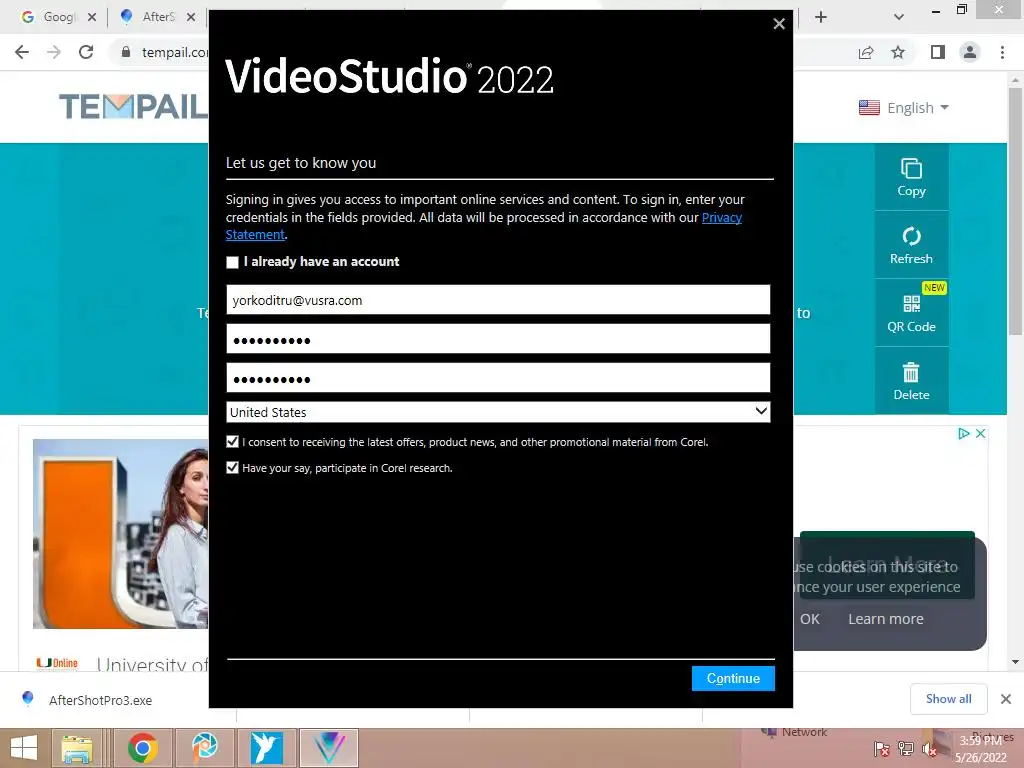Open the United States country dropdown
The height and width of the screenshot is (768, 1024).
[x=498, y=412]
